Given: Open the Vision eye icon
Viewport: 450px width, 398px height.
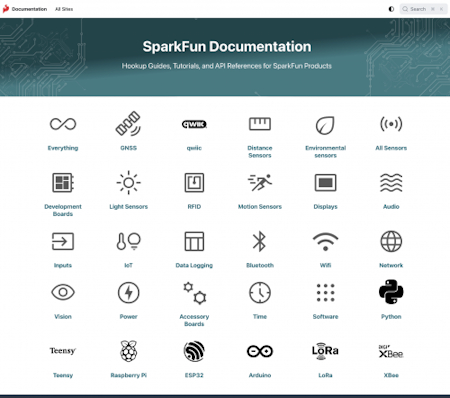Looking at the screenshot, I should [x=63, y=292].
